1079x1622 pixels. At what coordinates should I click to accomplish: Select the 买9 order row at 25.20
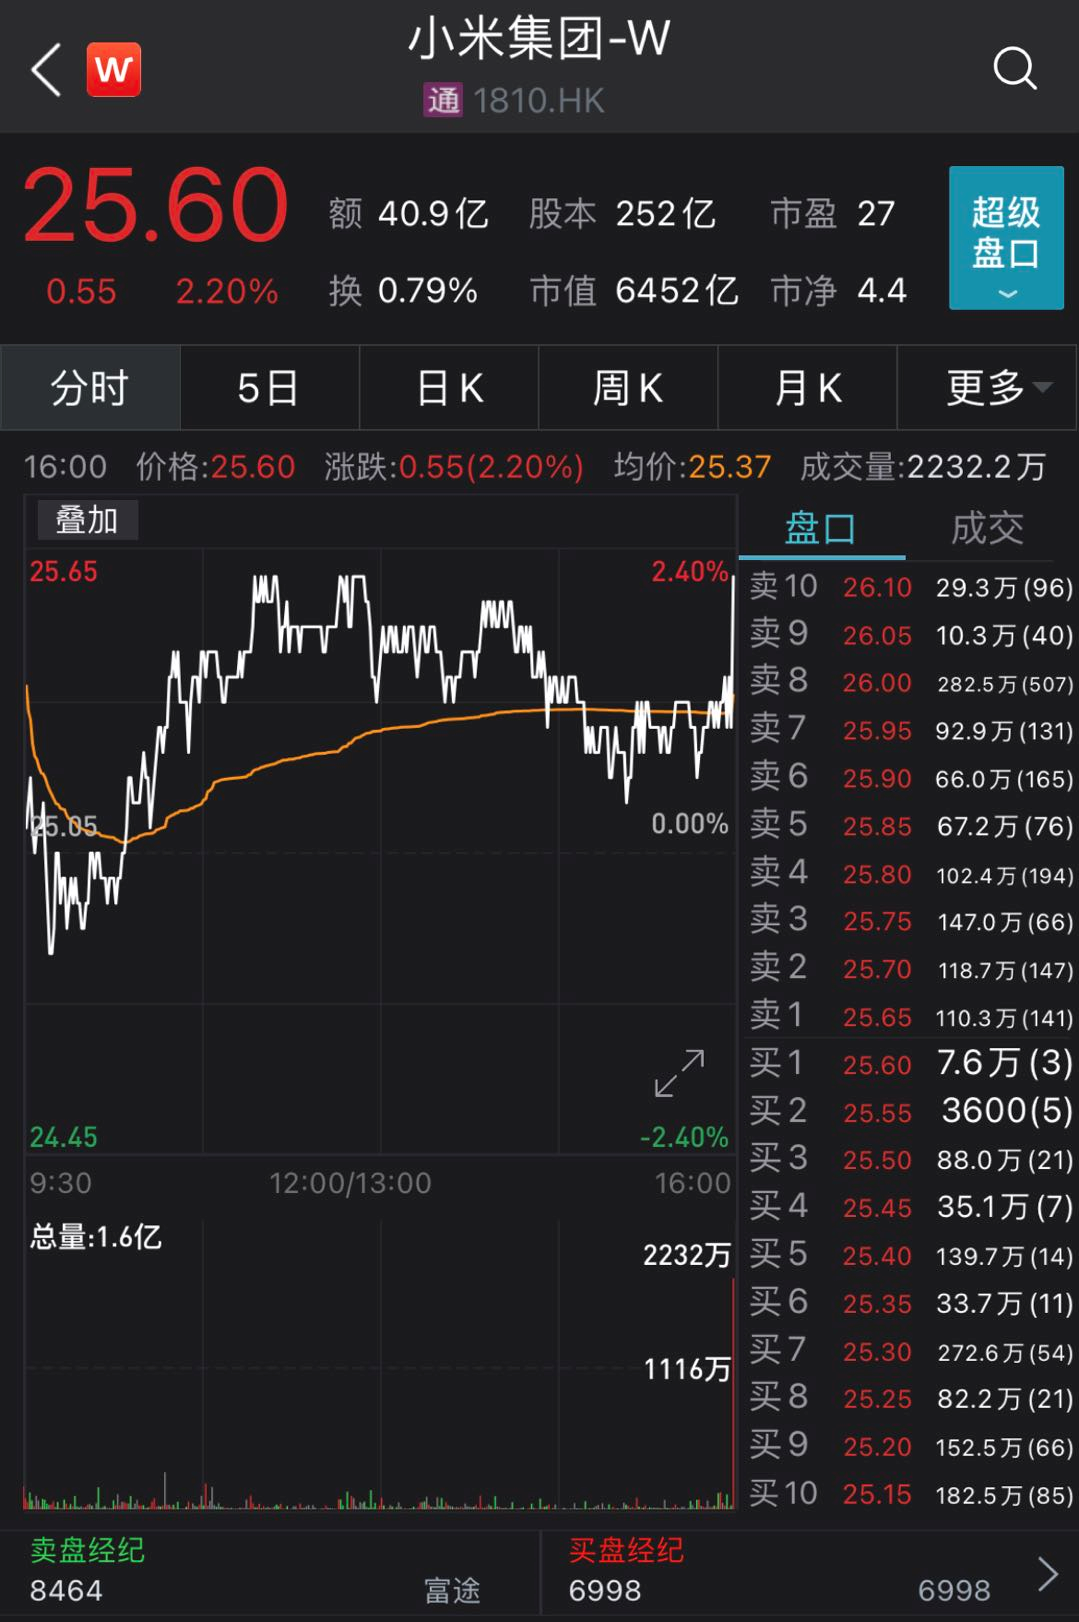(x=910, y=1447)
